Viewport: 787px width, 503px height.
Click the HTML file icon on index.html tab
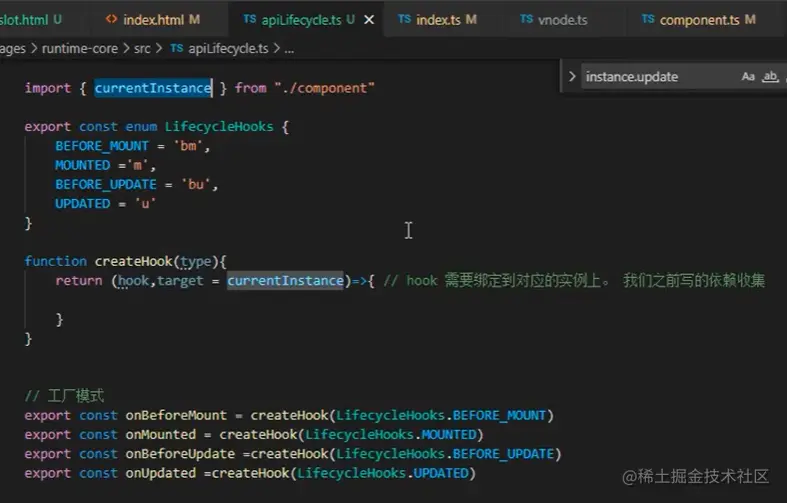[111, 19]
